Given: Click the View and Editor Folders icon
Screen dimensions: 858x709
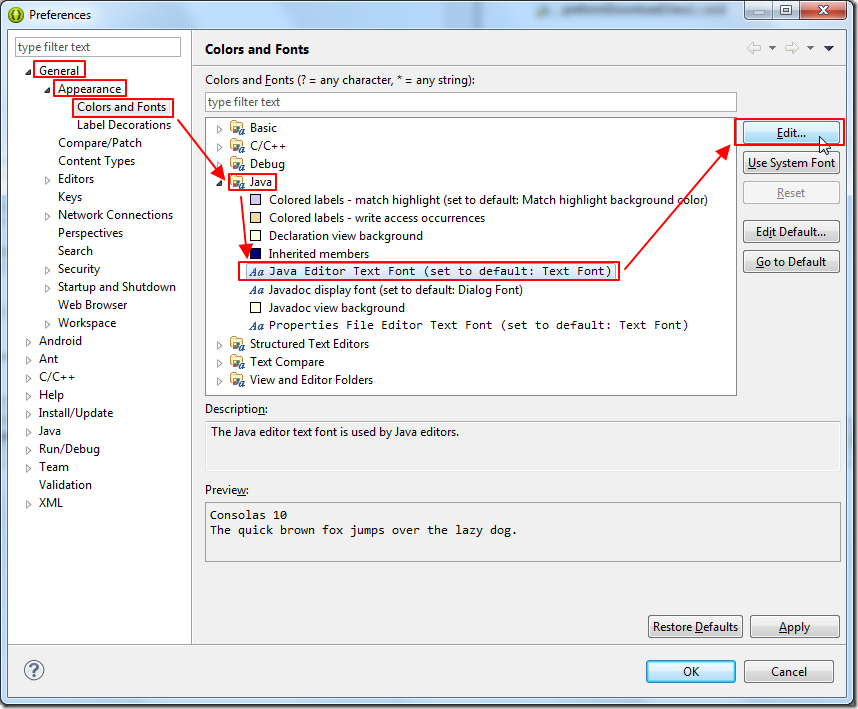Looking at the screenshot, I should pos(237,380).
